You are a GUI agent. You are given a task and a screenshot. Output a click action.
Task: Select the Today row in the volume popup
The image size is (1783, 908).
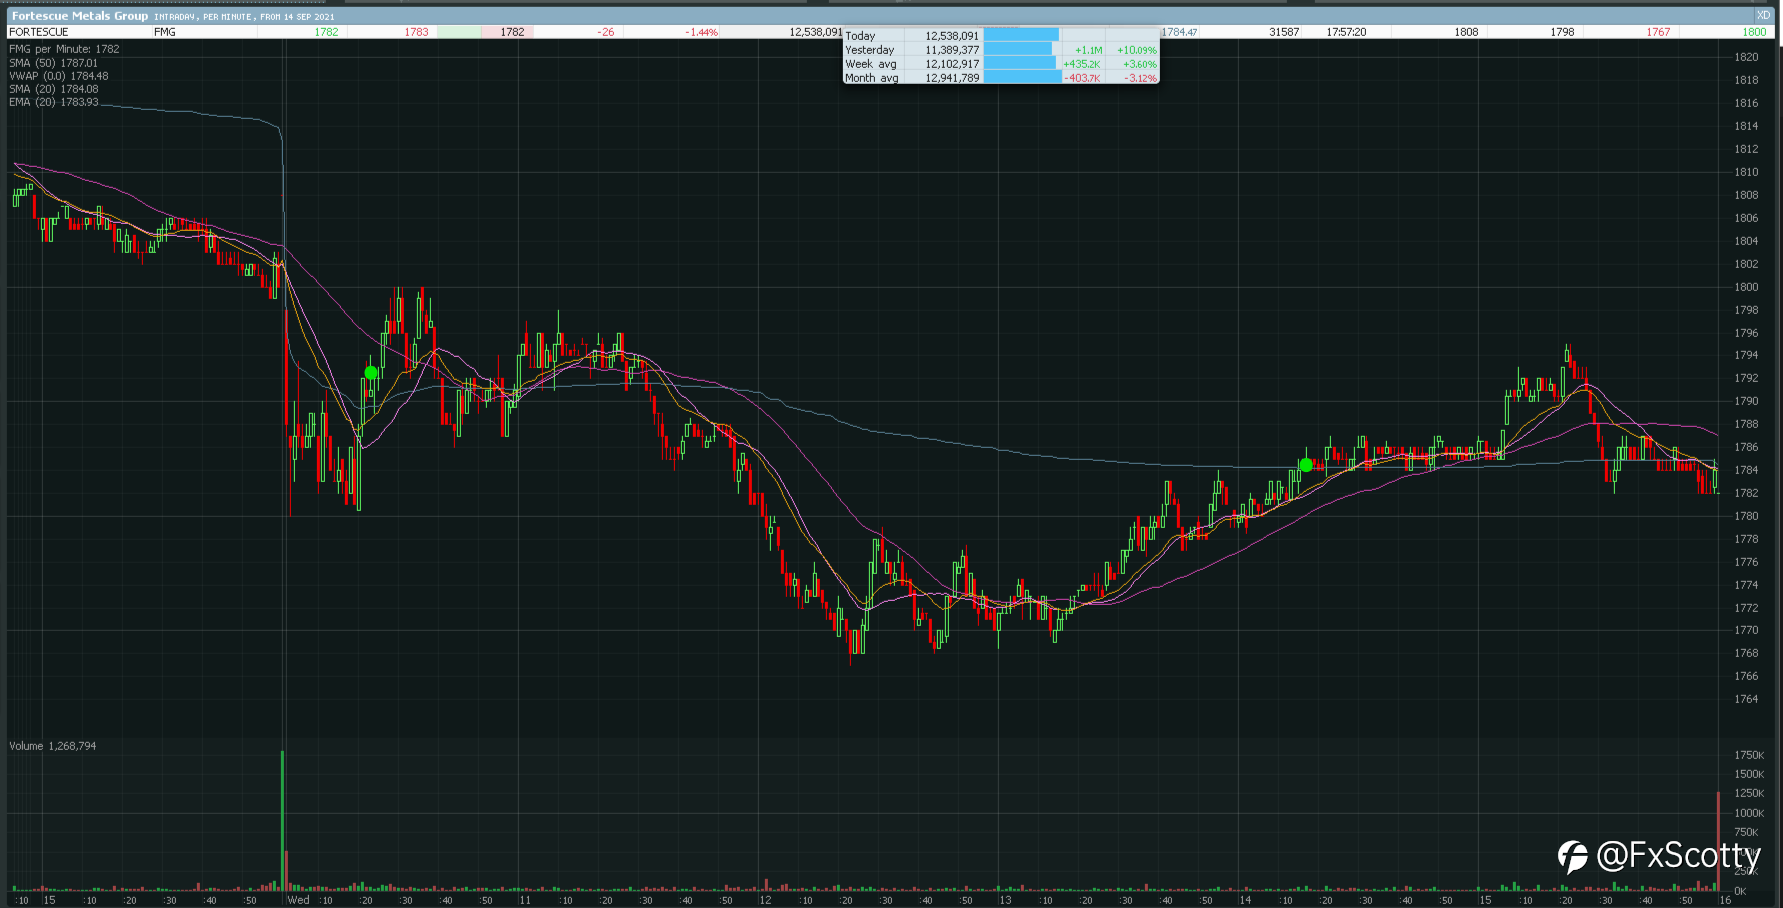point(1001,35)
